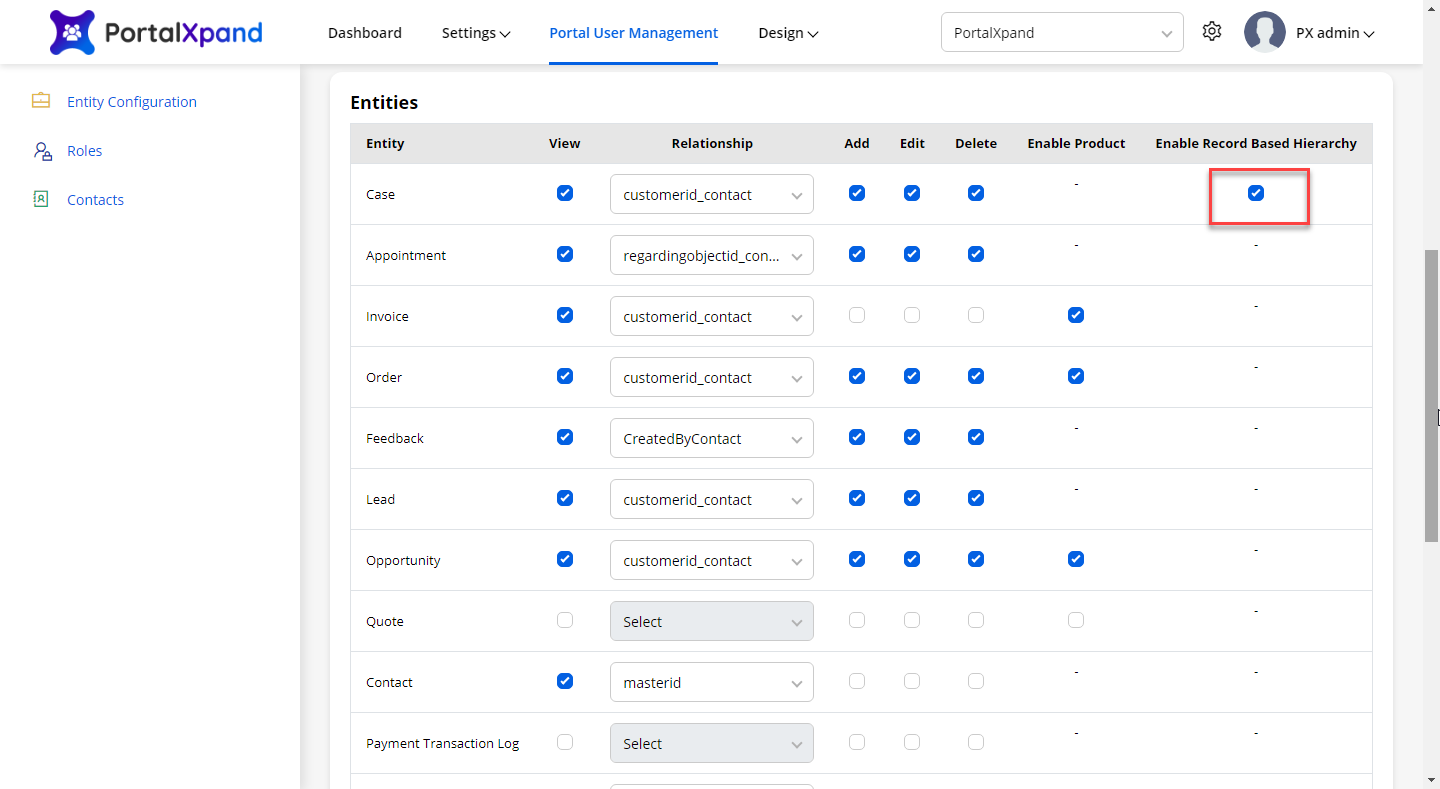Image resolution: width=1440 pixels, height=789 pixels.
Task: Disable Enable Product for Invoice
Action: click(1076, 315)
